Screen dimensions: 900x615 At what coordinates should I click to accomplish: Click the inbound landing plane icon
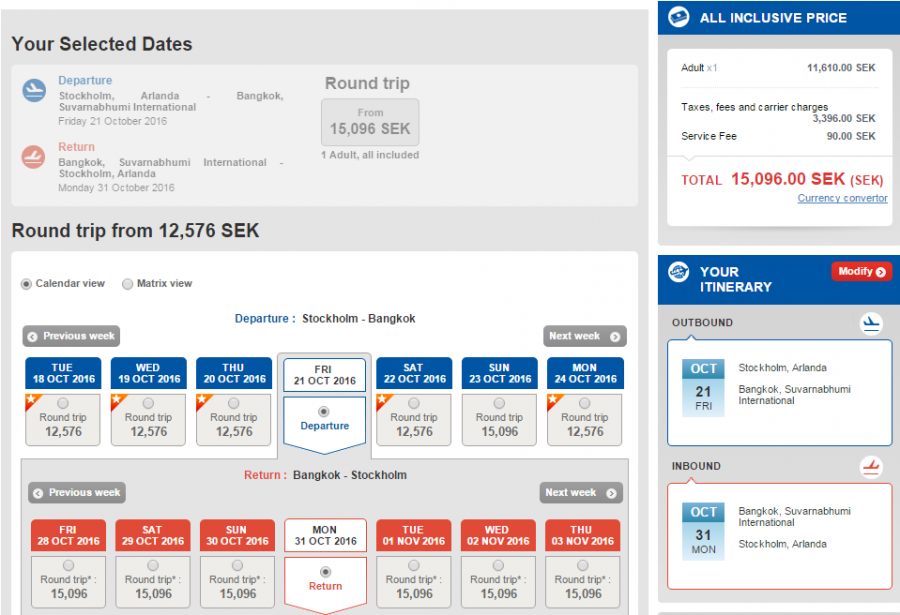(871, 466)
